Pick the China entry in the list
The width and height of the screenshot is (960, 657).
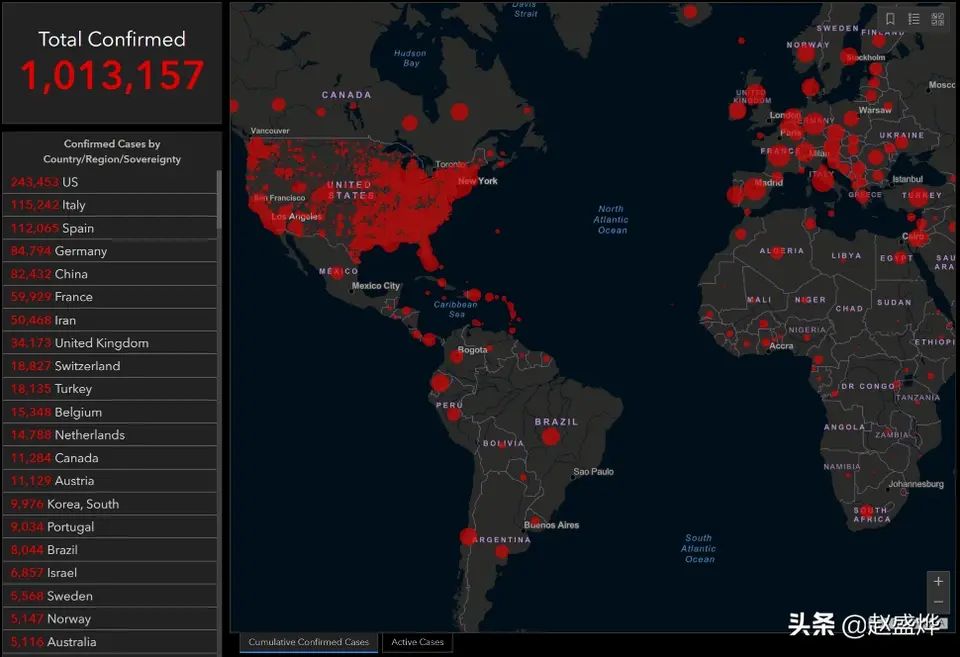(x=110, y=274)
